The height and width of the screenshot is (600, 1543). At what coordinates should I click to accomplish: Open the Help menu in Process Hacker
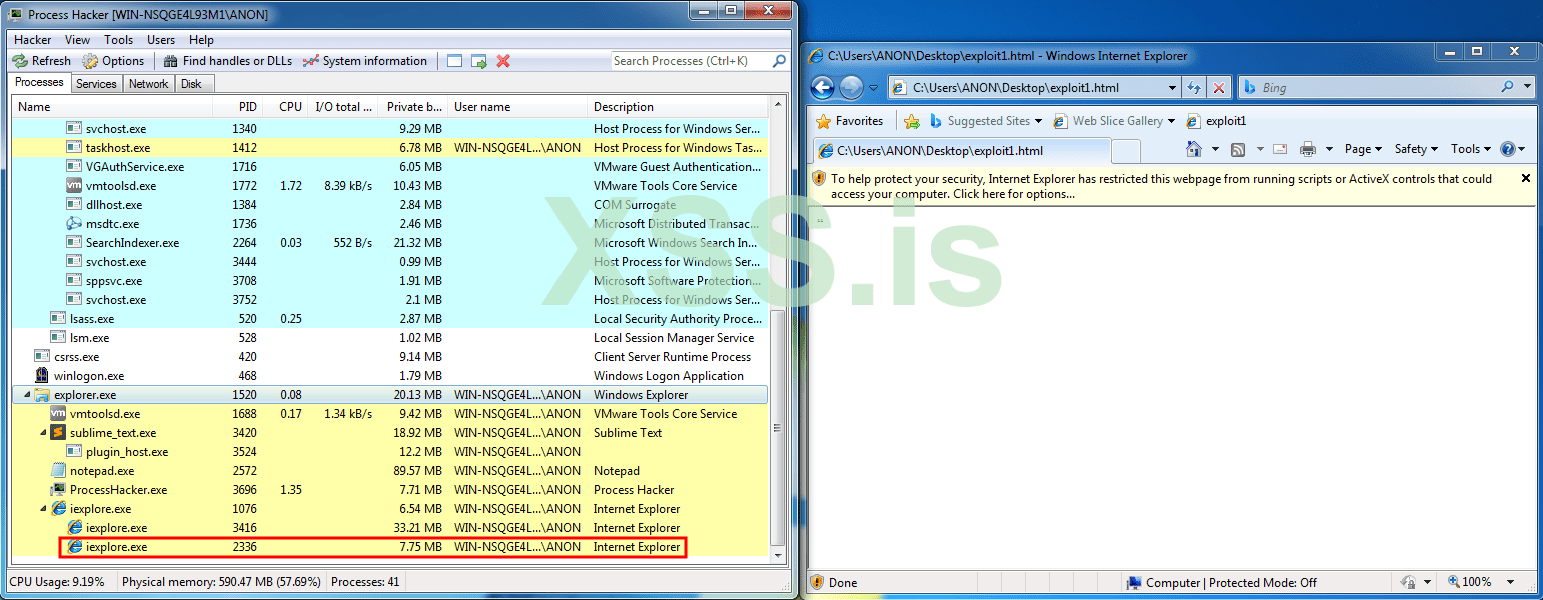click(202, 40)
